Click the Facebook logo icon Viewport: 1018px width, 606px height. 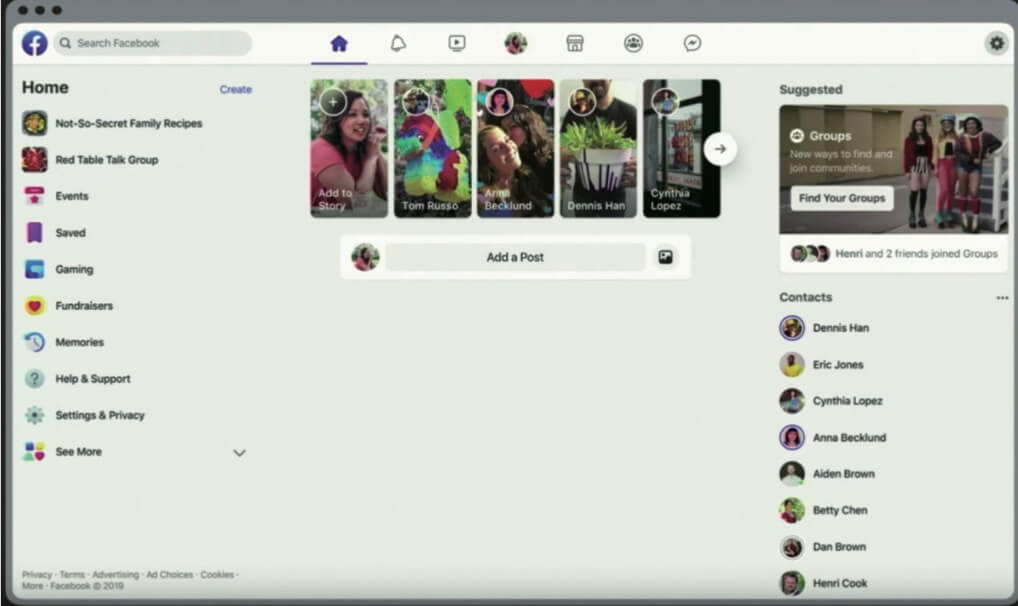pyautogui.click(x=34, y=43)
